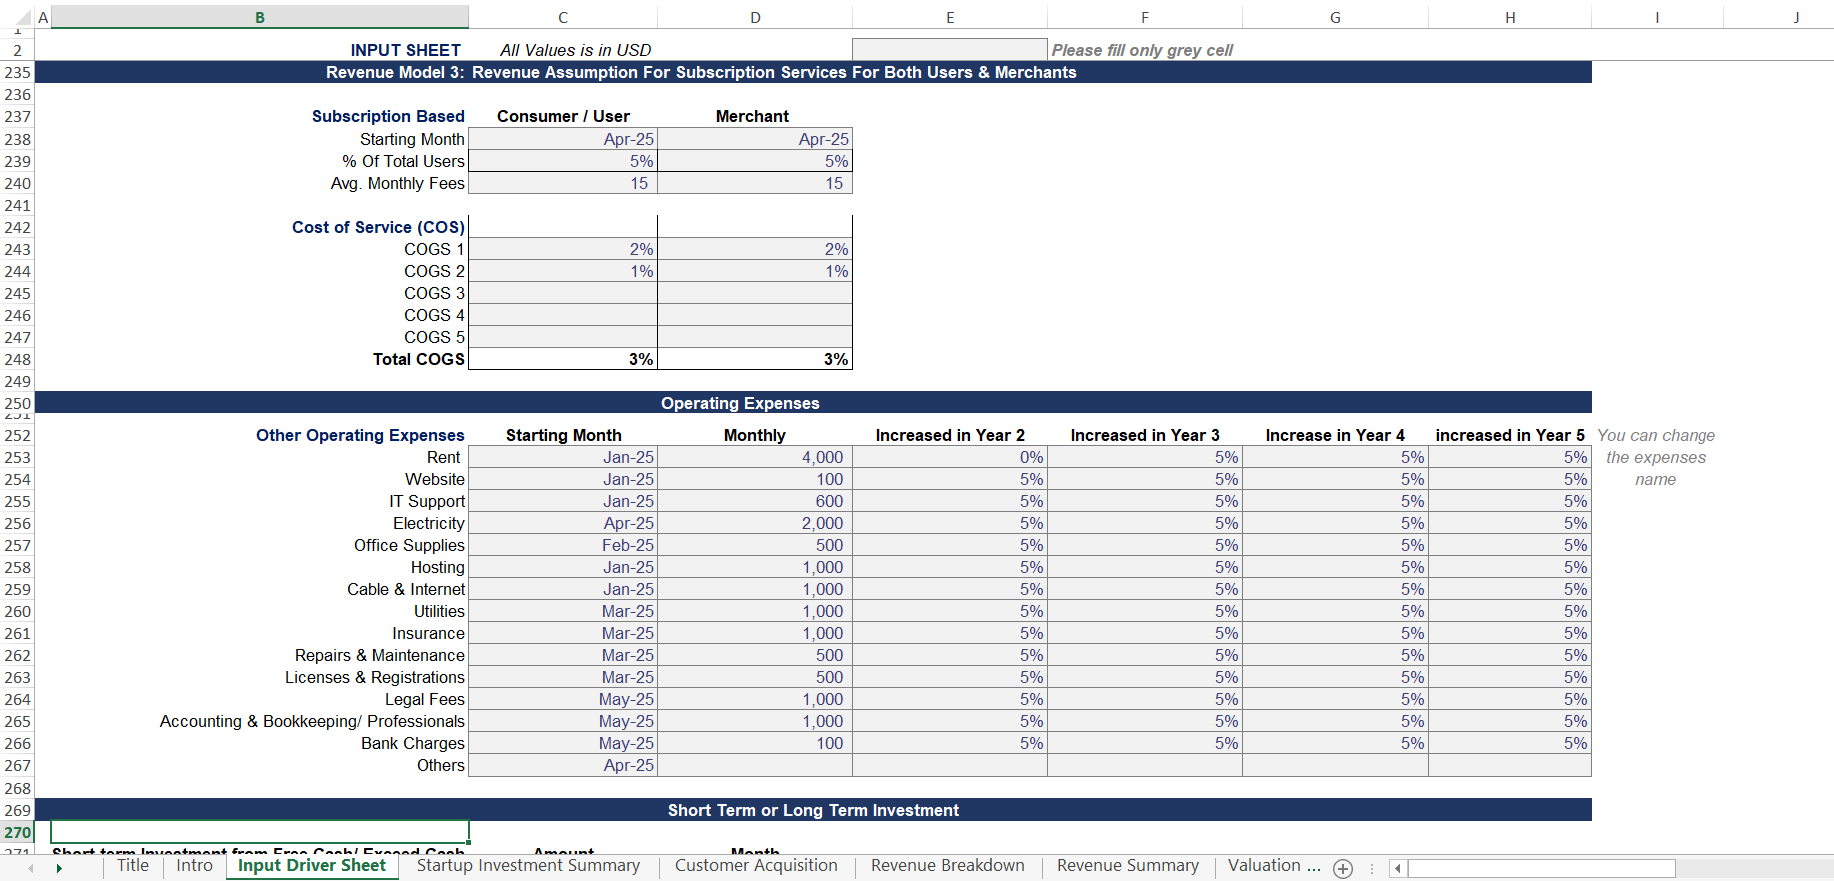Click empty Consumer COGS 3 cell
The height and width of the screenshot is (881, 1834).
[x=563, y=293]
